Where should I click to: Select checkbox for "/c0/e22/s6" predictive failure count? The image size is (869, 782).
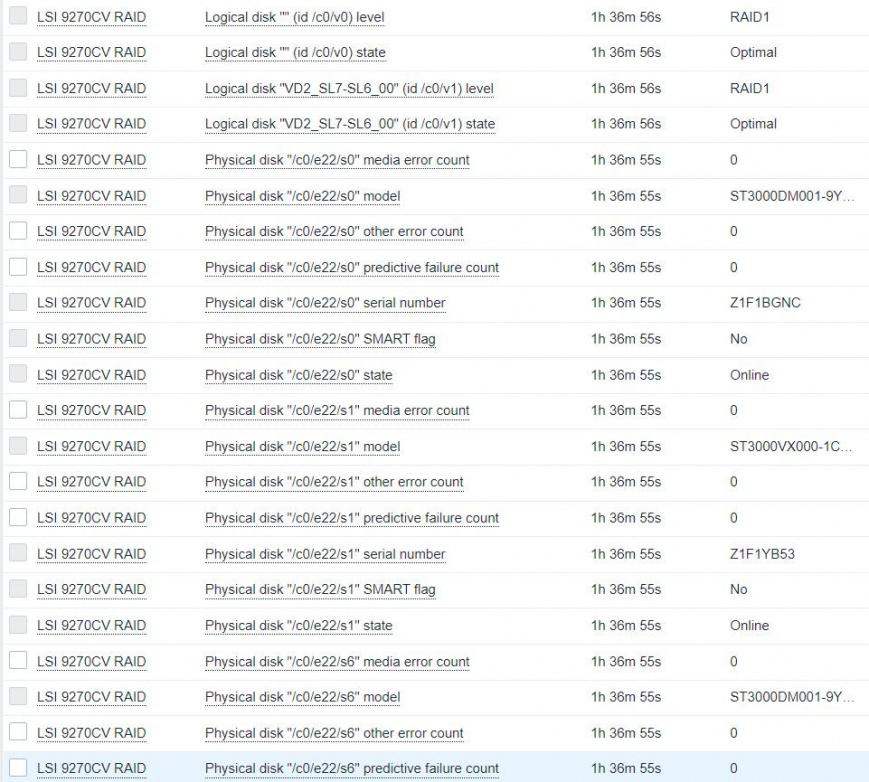tap(18, 768)
